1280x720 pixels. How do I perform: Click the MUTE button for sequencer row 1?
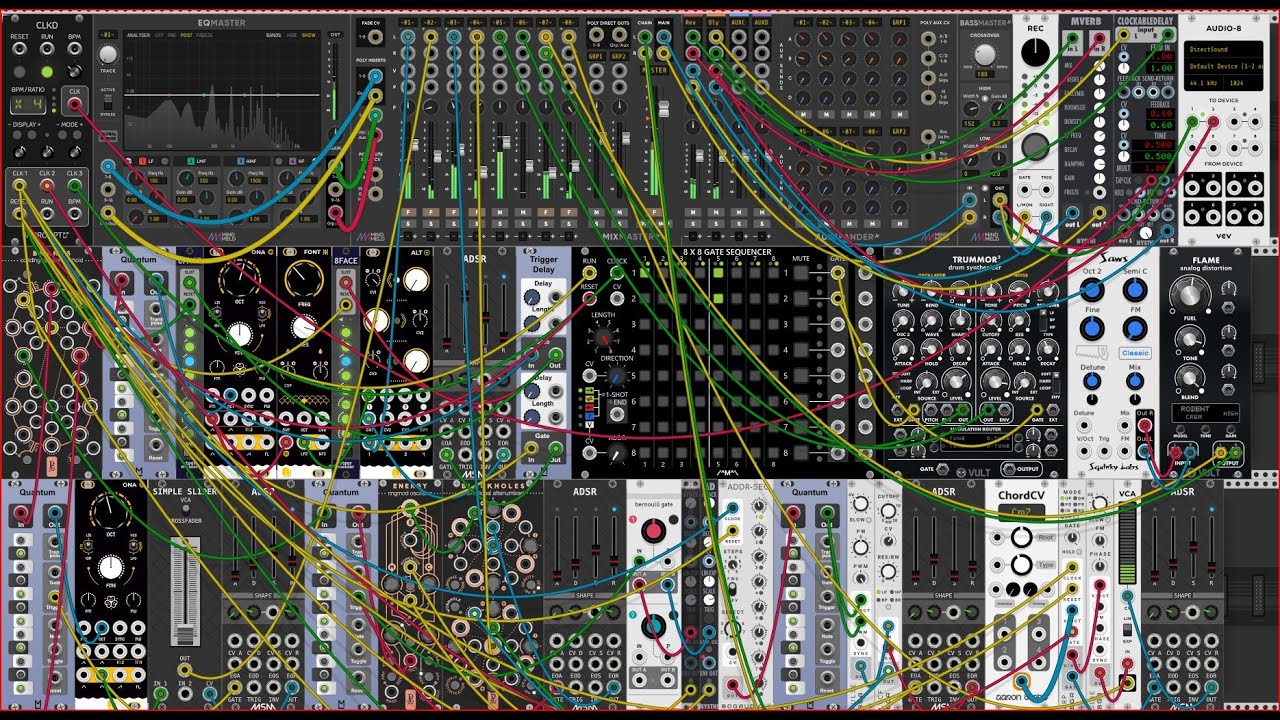(801, 272)
